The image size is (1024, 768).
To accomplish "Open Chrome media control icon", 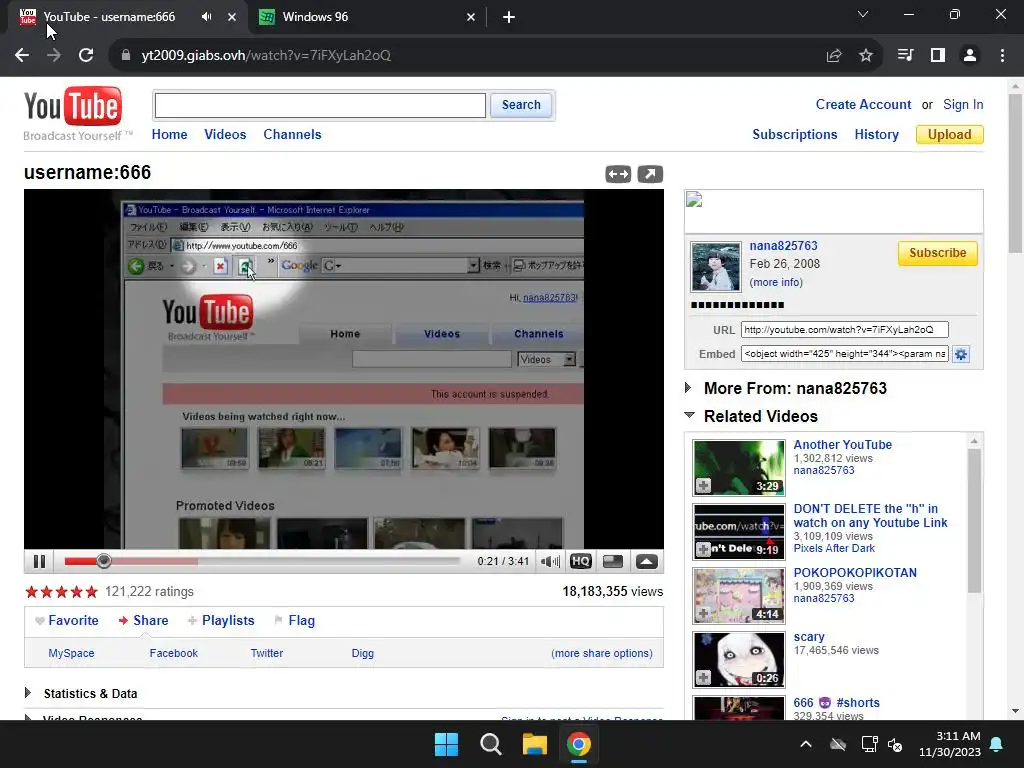I will (x=905, y=56).
